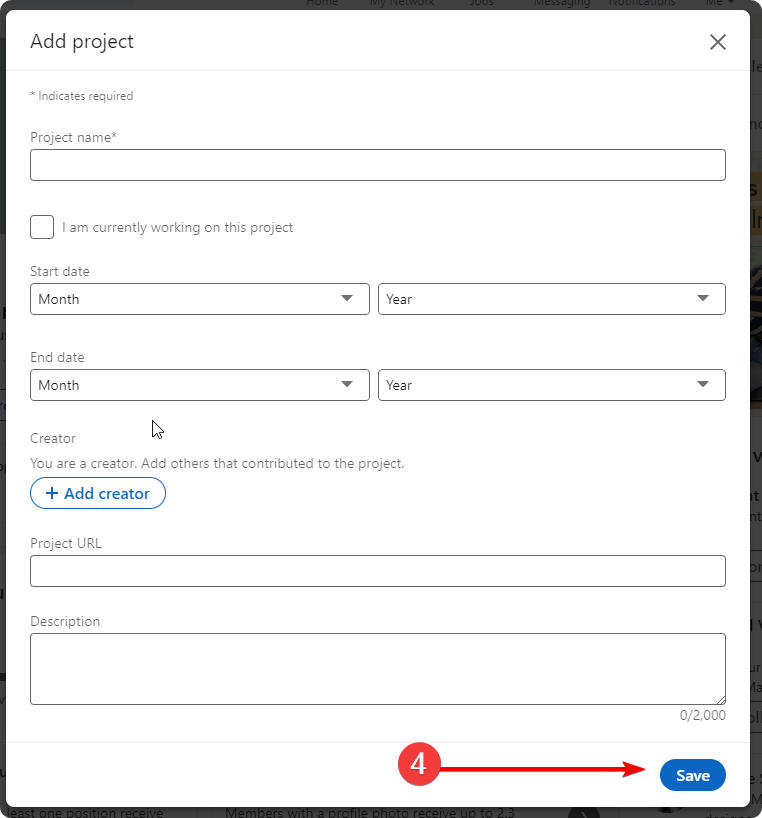Close the Add project dialog

coord(717,42)
